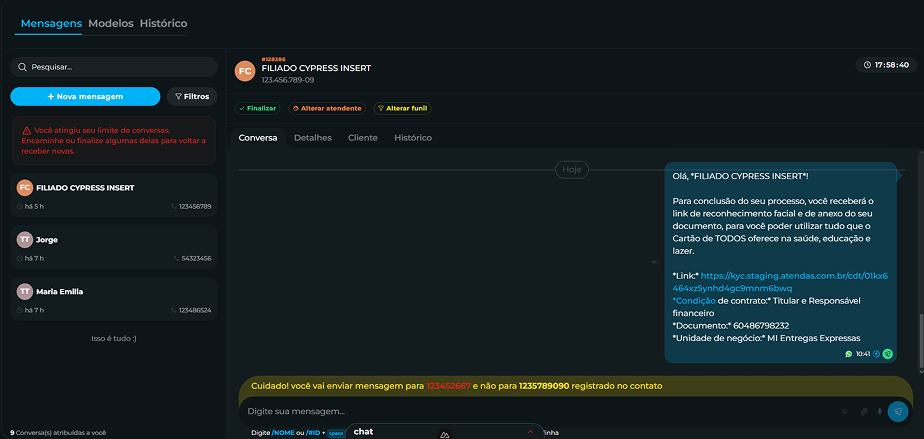Click CPF 123.456.789-09 in header
Image resolution: width=924 pixels, height=439 pixels.
pyautogui.click(x=288, y=80)
